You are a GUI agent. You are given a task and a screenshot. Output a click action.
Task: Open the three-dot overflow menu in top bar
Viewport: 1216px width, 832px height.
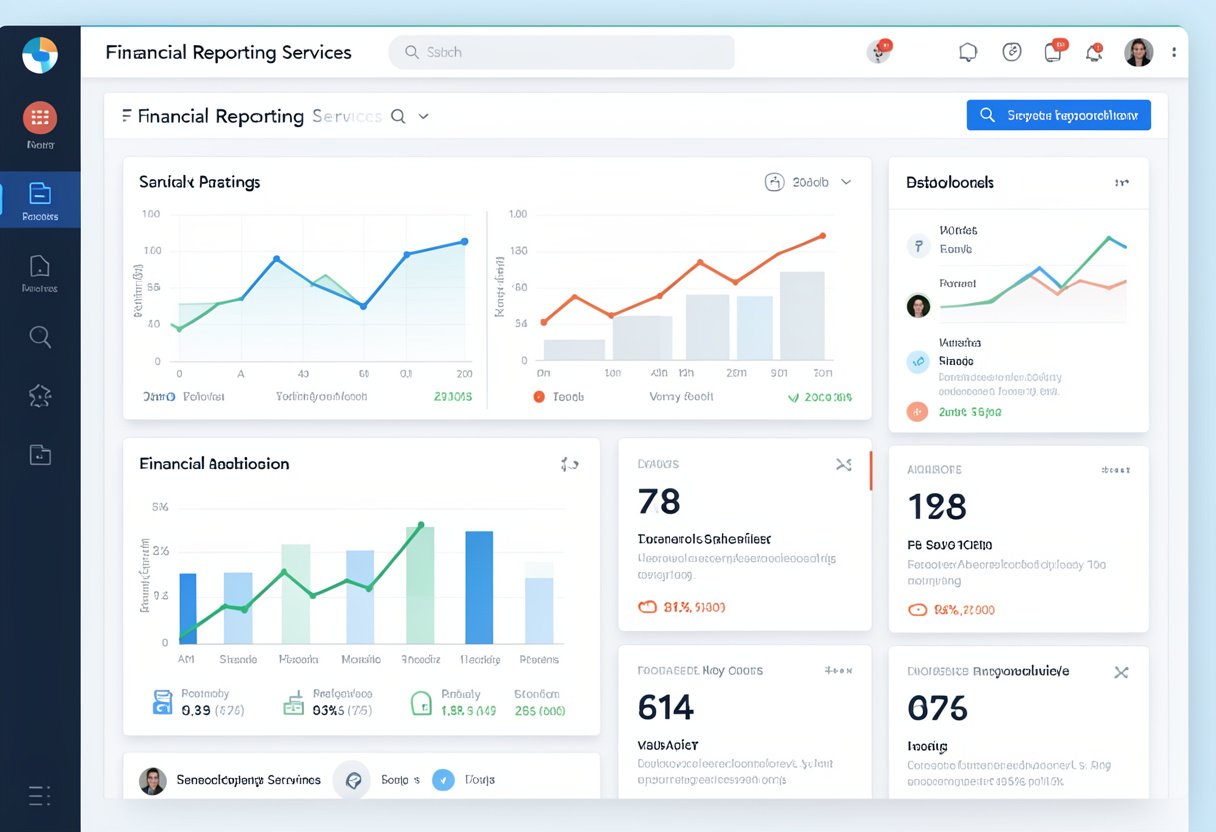(1174, 52)
